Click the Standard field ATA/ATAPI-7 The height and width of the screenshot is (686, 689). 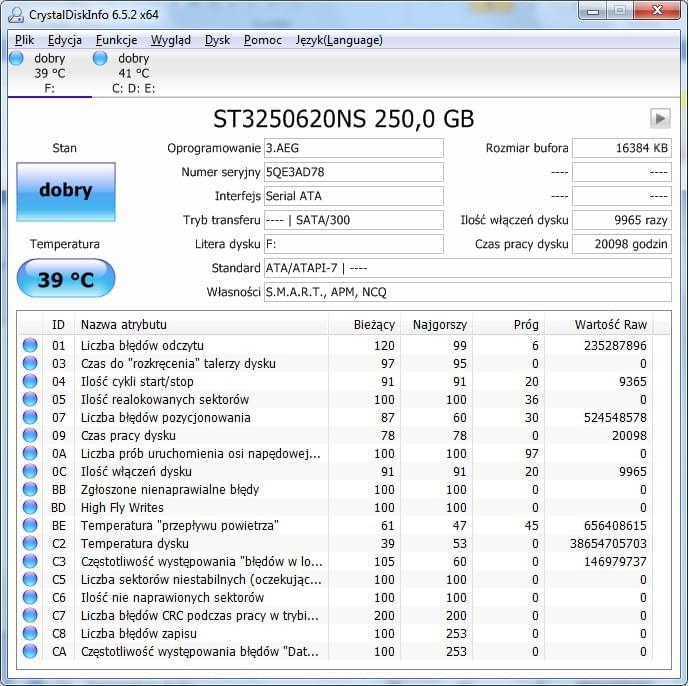468,268
